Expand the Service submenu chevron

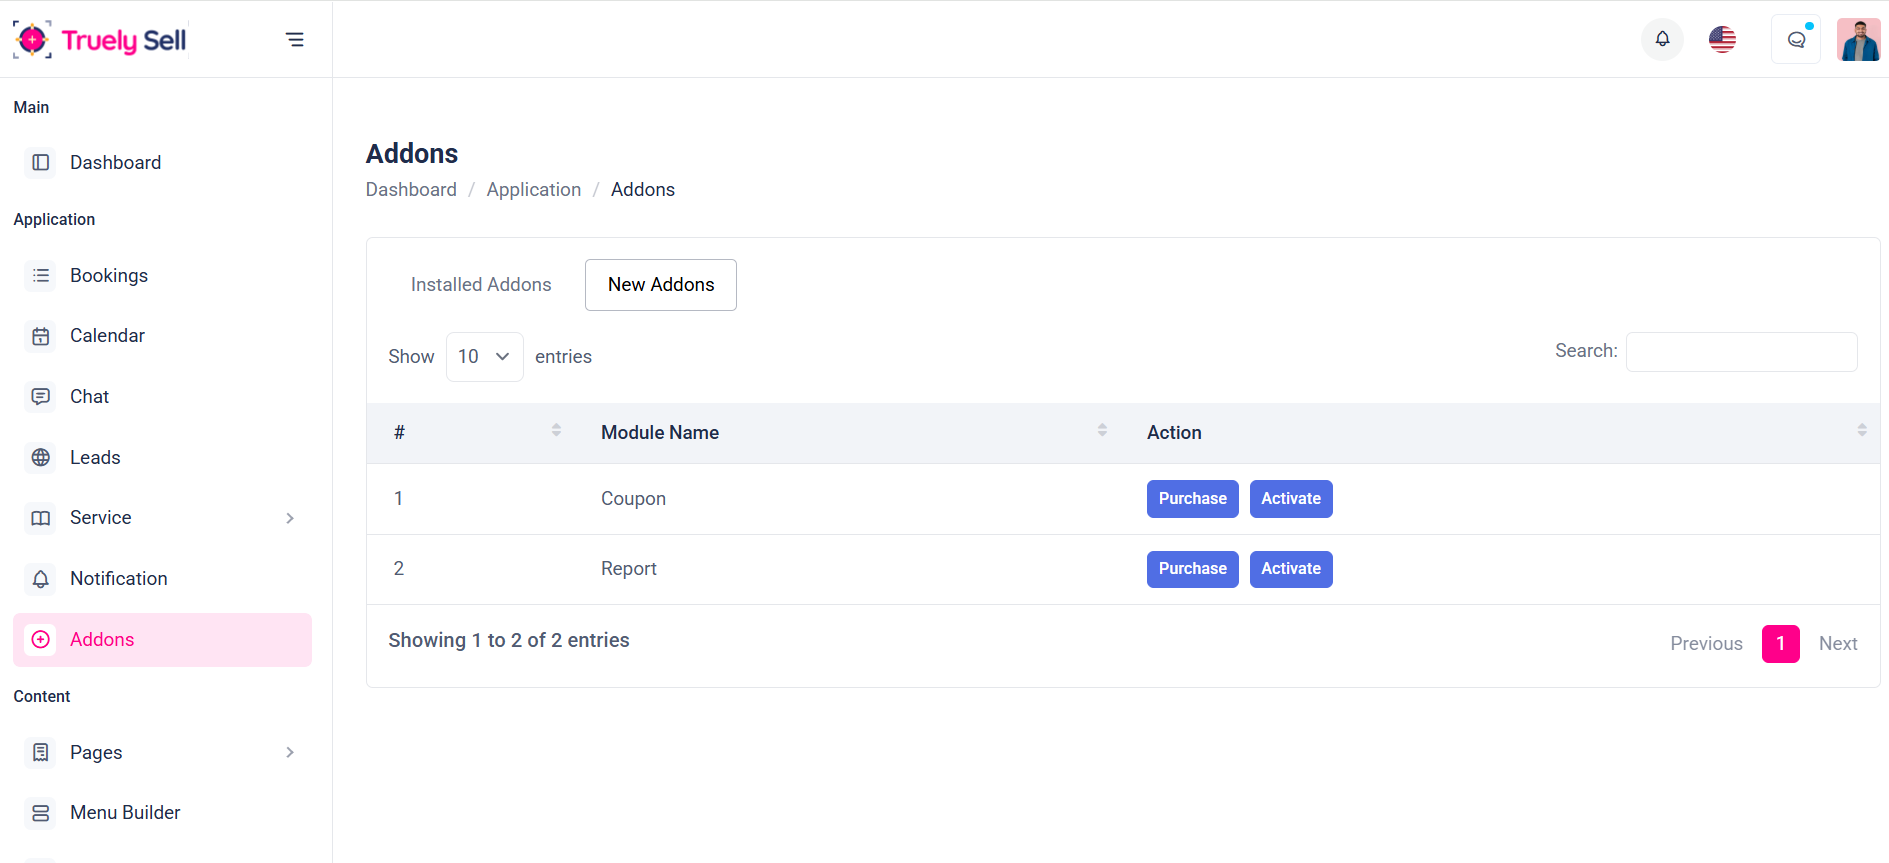290,518
